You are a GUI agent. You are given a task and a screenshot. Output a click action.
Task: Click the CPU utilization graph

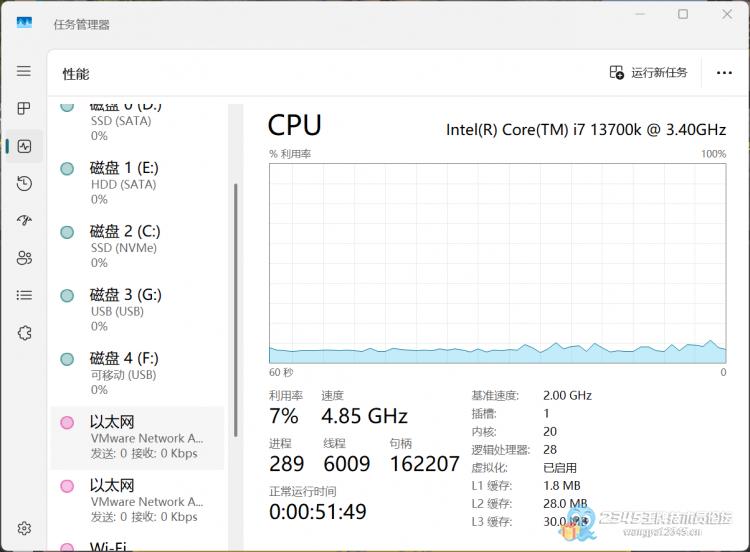pyautogui.click(x=497, y=263)
